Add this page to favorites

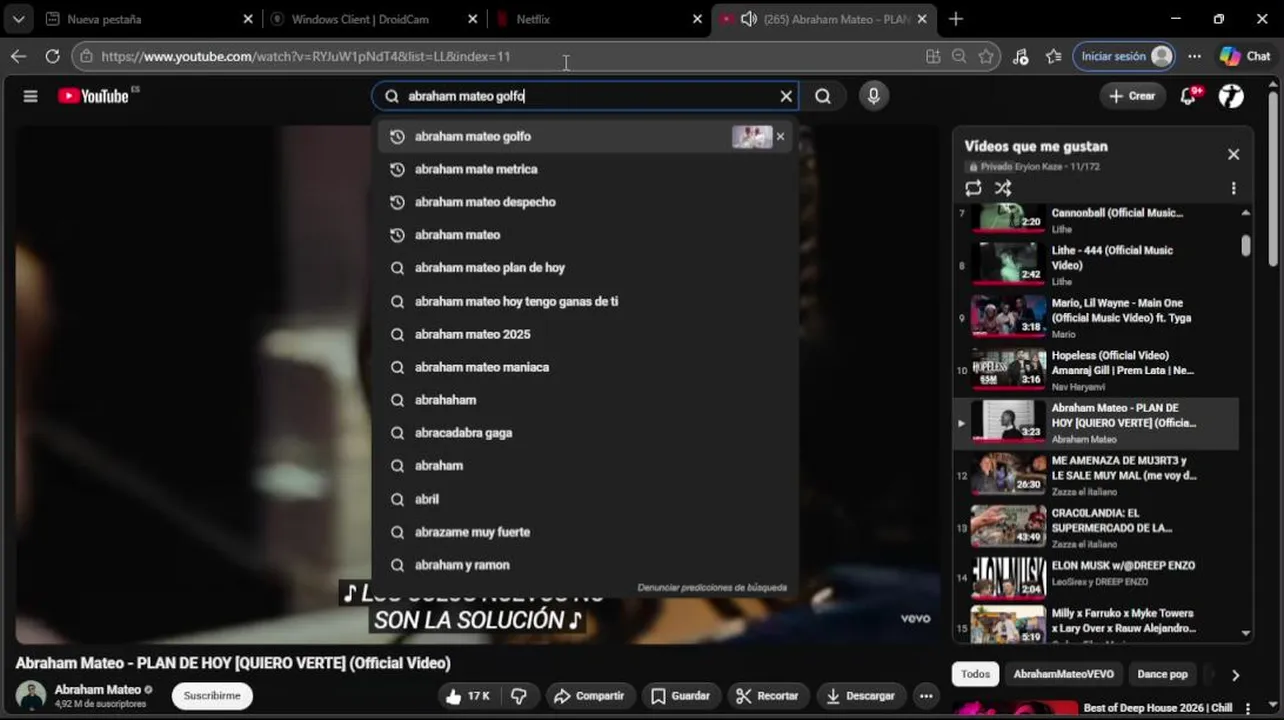click(986, 57)
